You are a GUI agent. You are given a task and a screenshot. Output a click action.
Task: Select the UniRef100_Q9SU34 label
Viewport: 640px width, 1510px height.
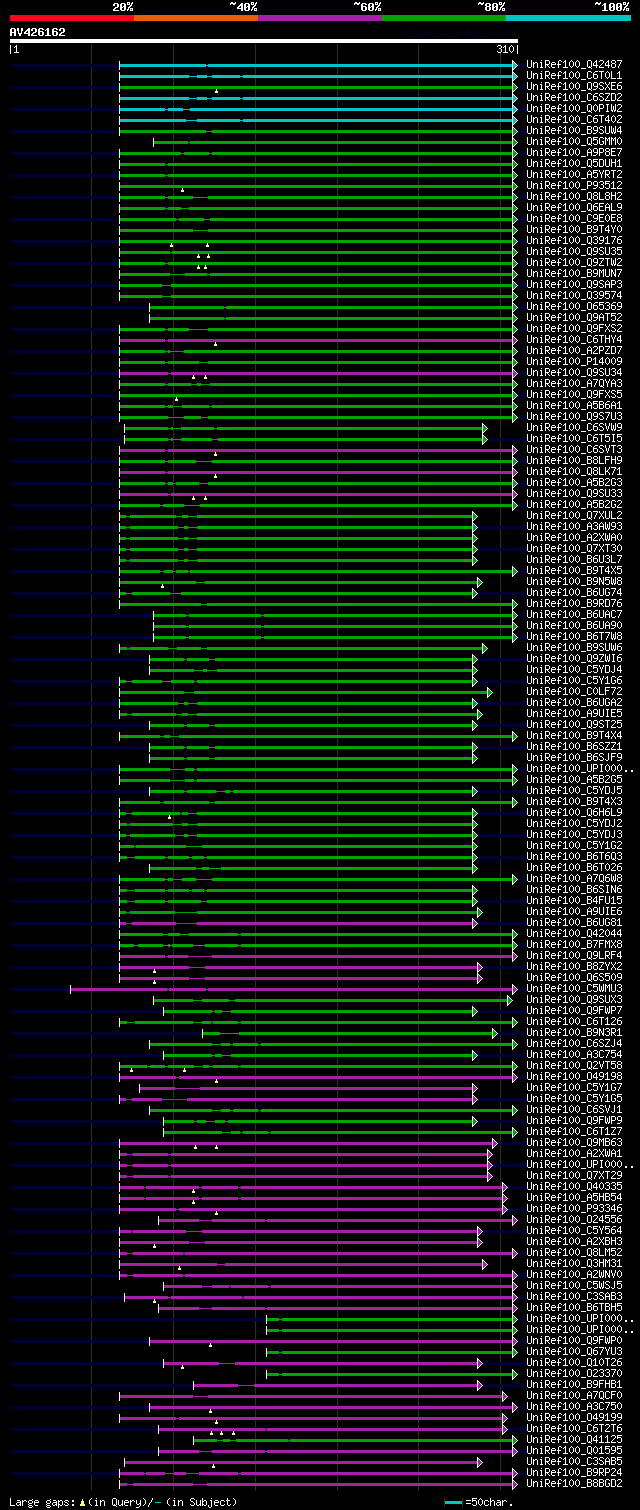pos(574,372)
